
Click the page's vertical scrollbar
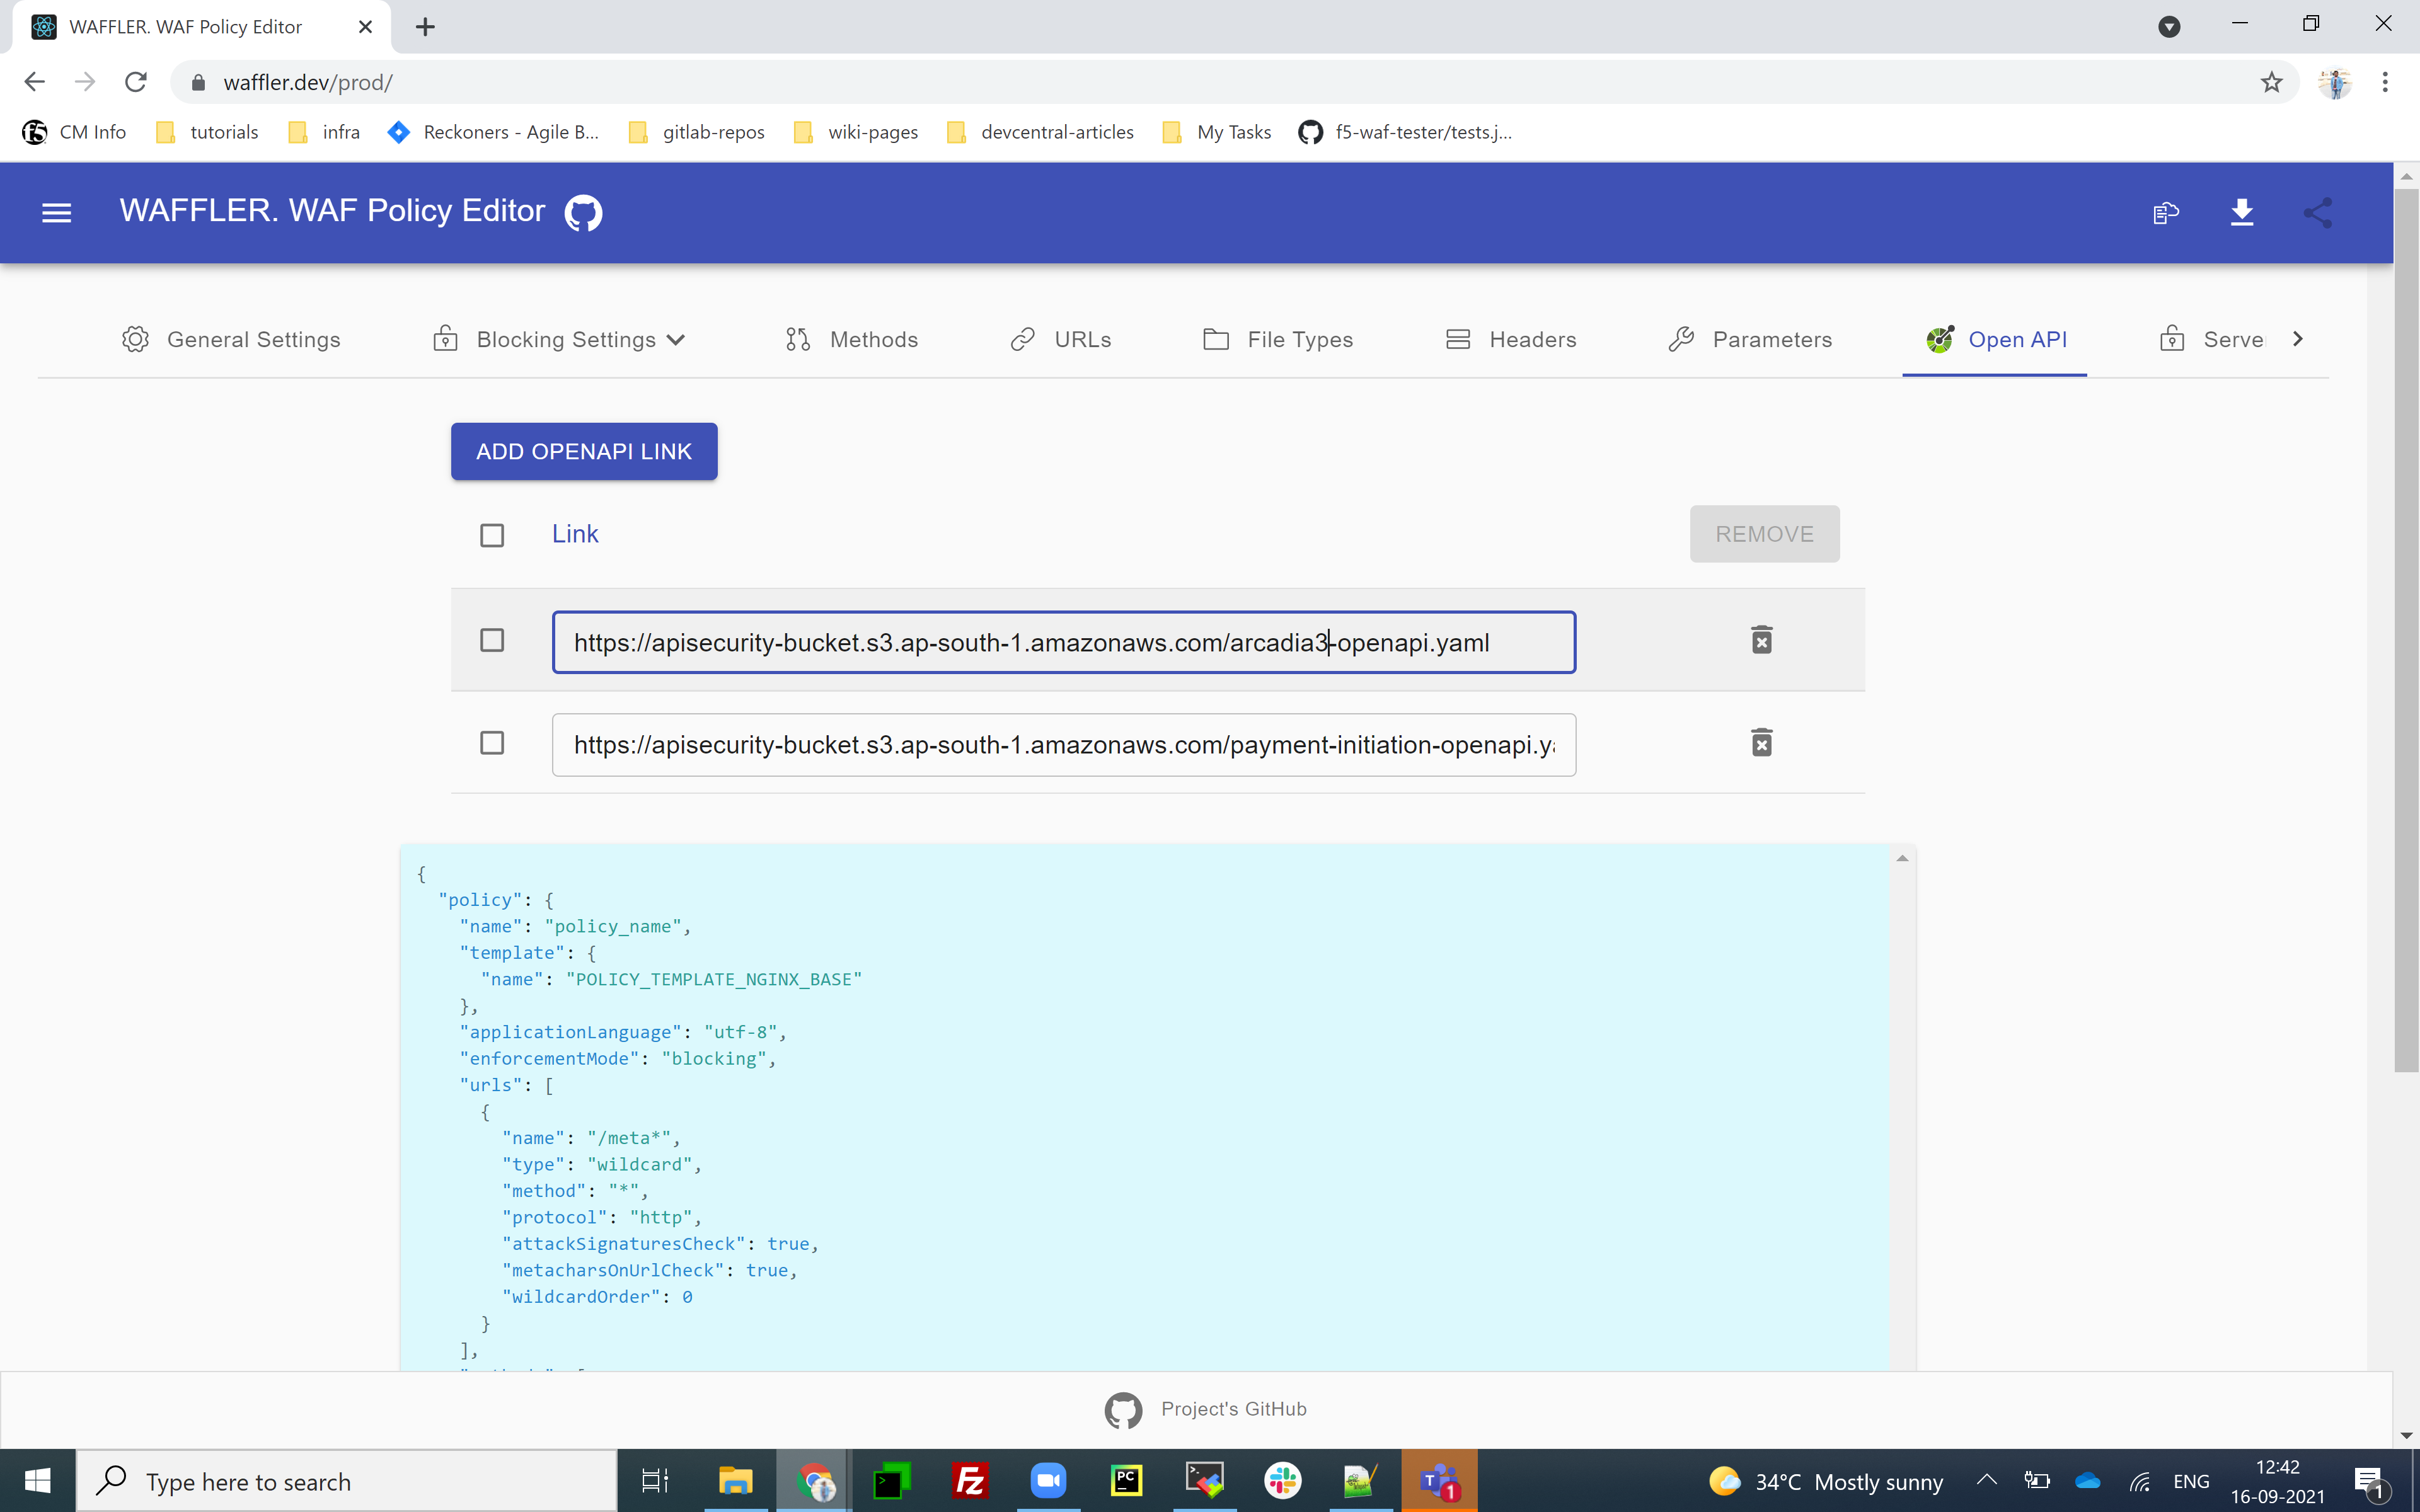[x=2406, y=630]
